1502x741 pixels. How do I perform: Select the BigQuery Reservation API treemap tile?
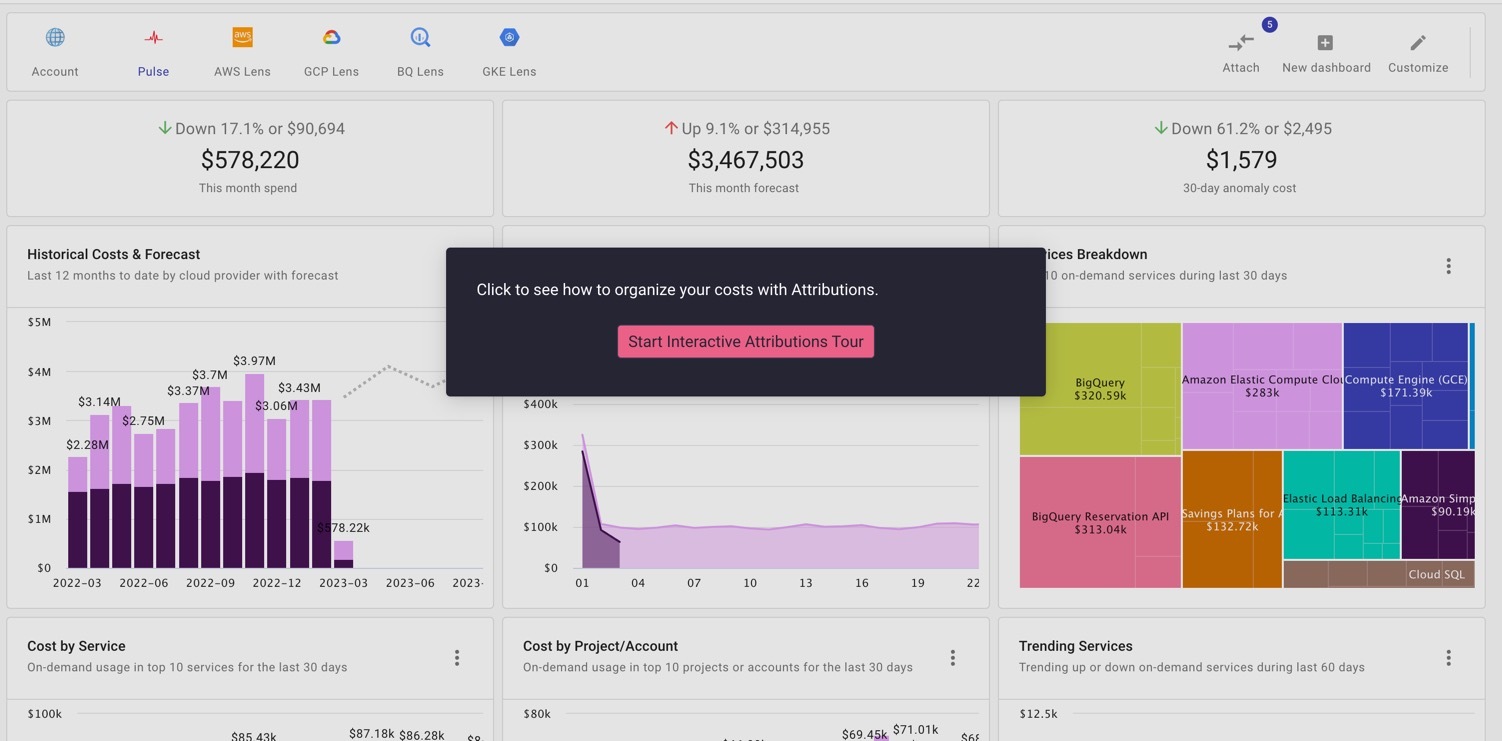[1099, 522]
